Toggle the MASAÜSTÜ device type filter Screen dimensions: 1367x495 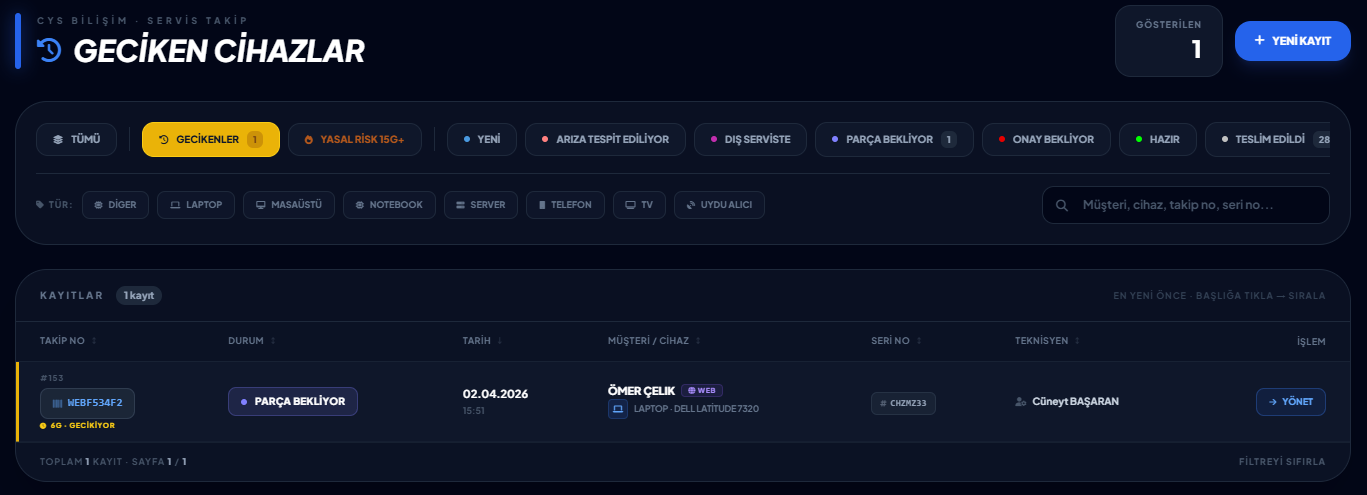[289, 204]
